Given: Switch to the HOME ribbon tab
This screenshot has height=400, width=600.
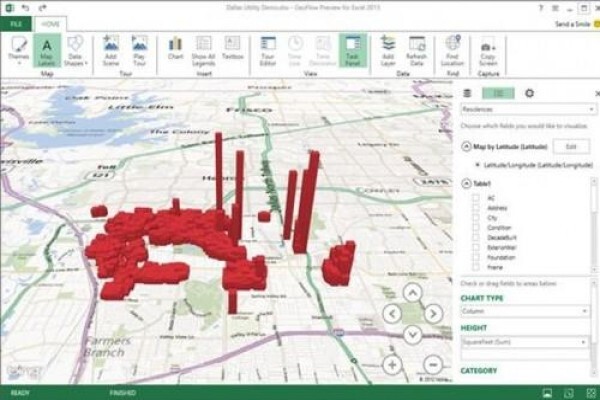Looking at the screenshot, I should (51, 24).
